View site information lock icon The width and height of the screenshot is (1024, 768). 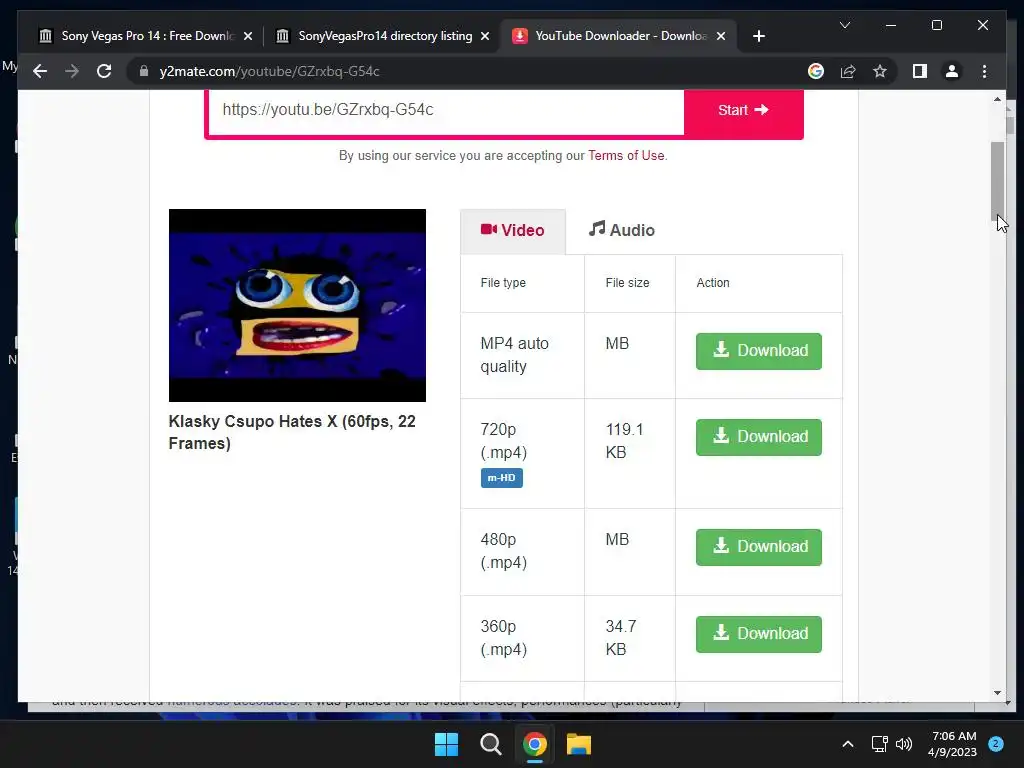coord(144,71)
